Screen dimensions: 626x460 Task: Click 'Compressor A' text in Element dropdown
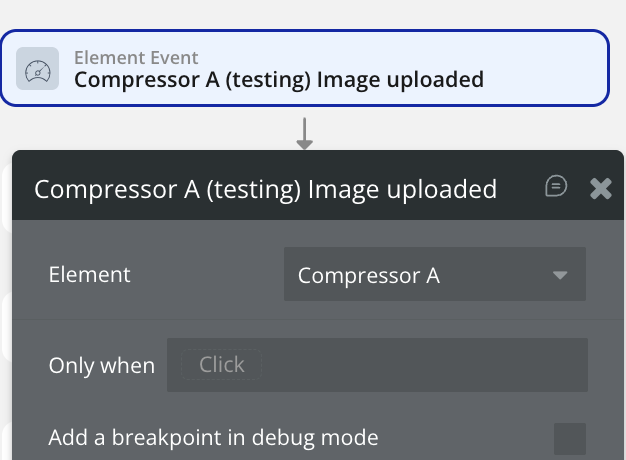(368, 276)
